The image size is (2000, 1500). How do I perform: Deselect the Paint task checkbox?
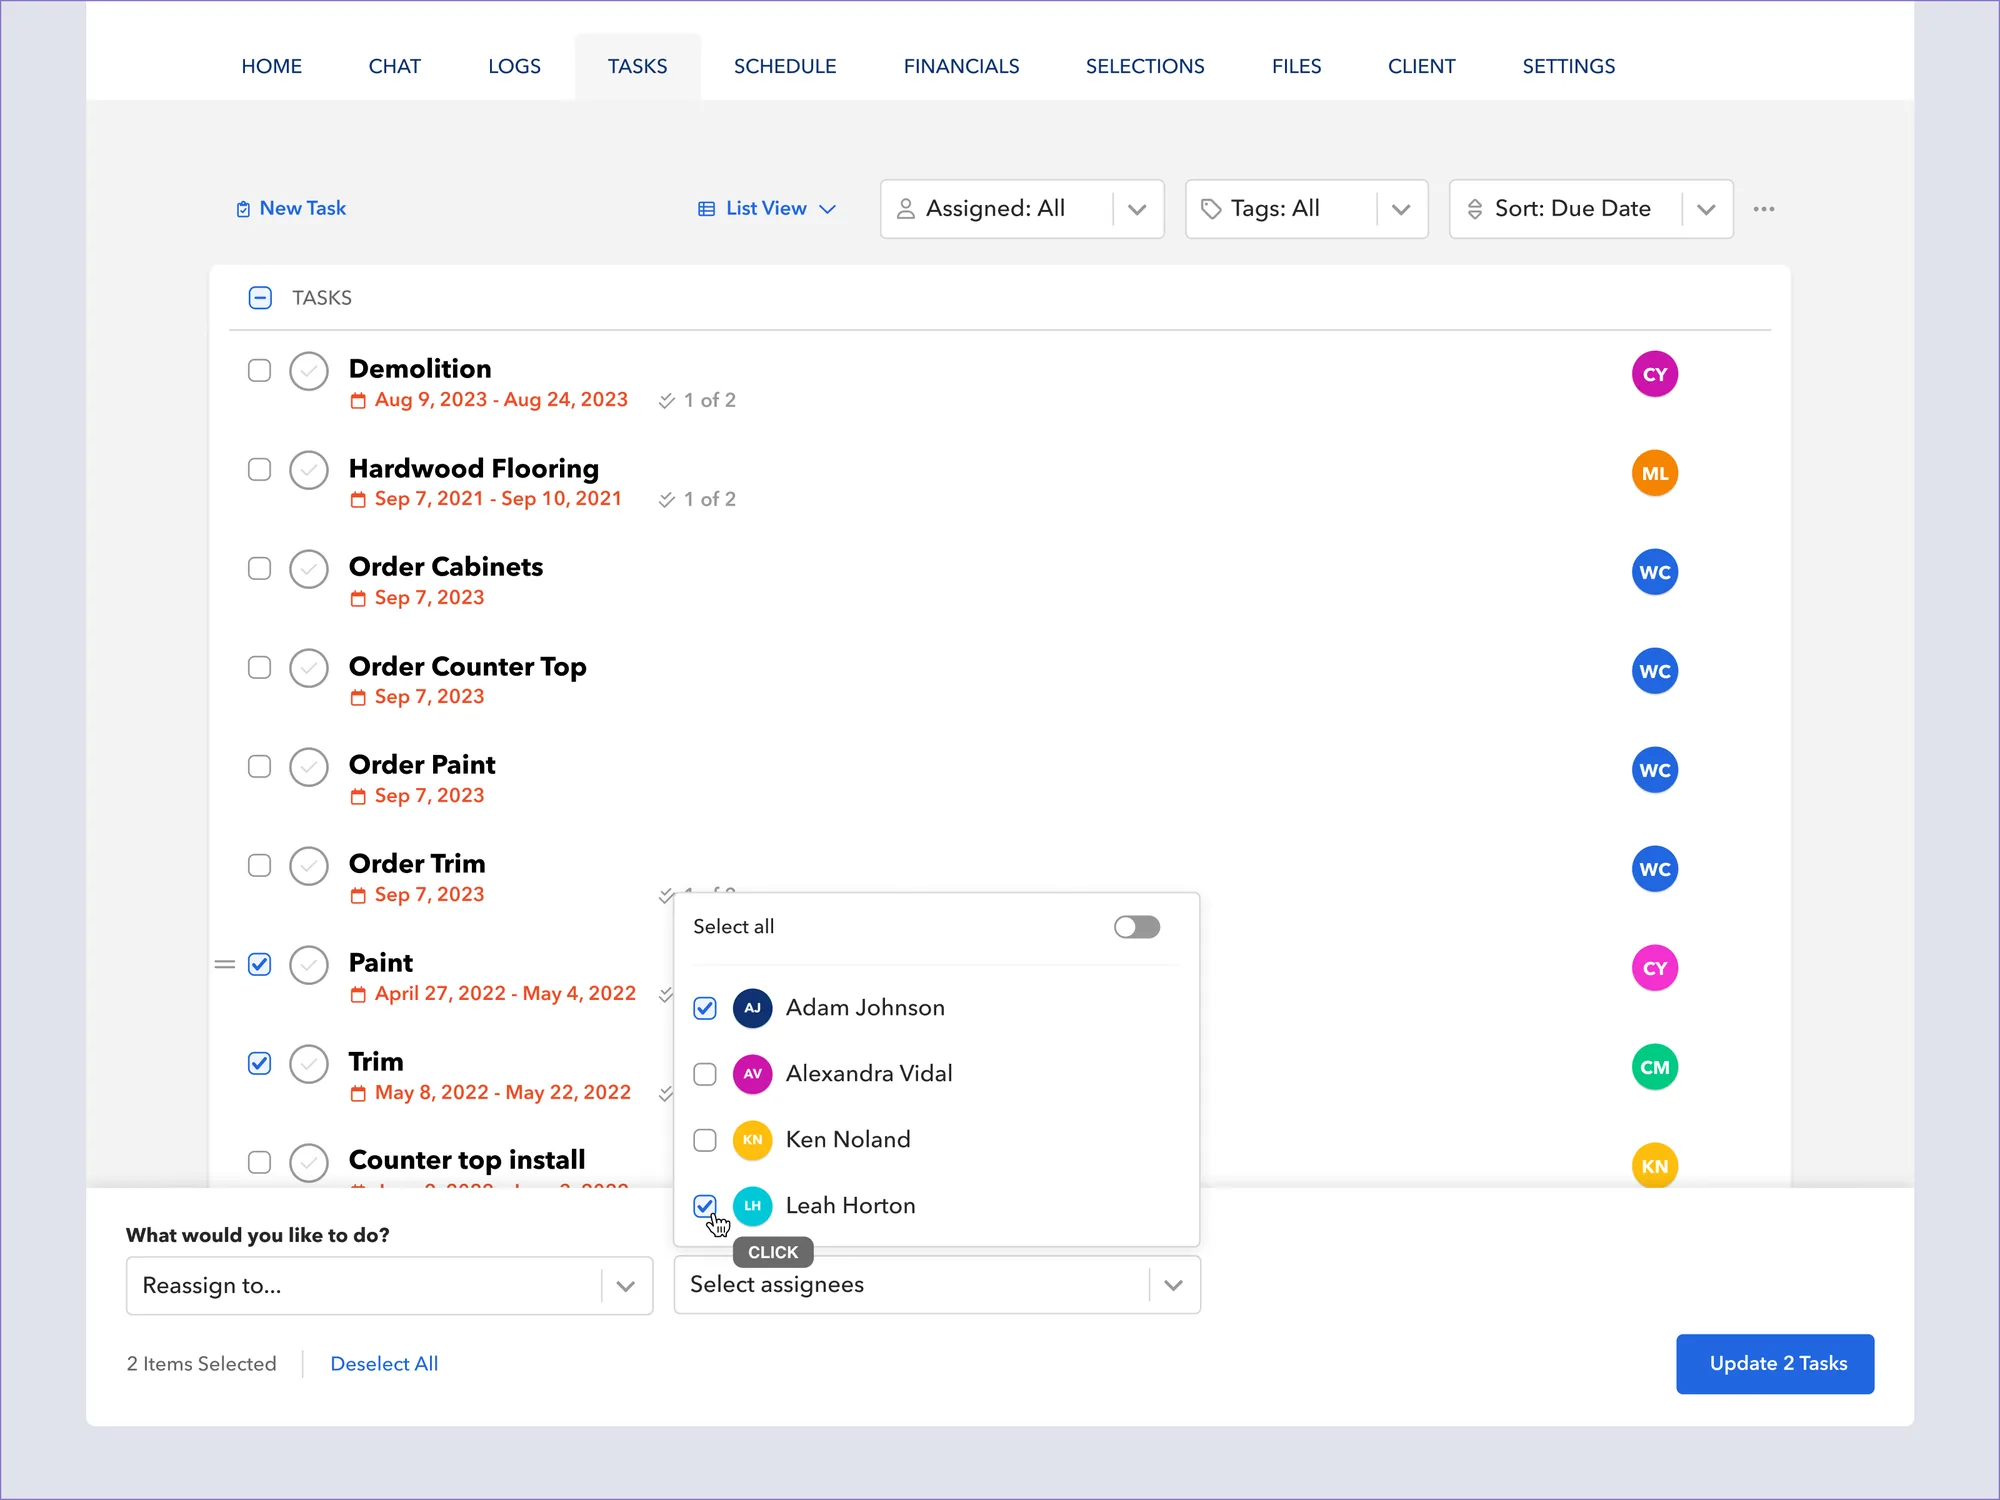[x=259, y=965]
